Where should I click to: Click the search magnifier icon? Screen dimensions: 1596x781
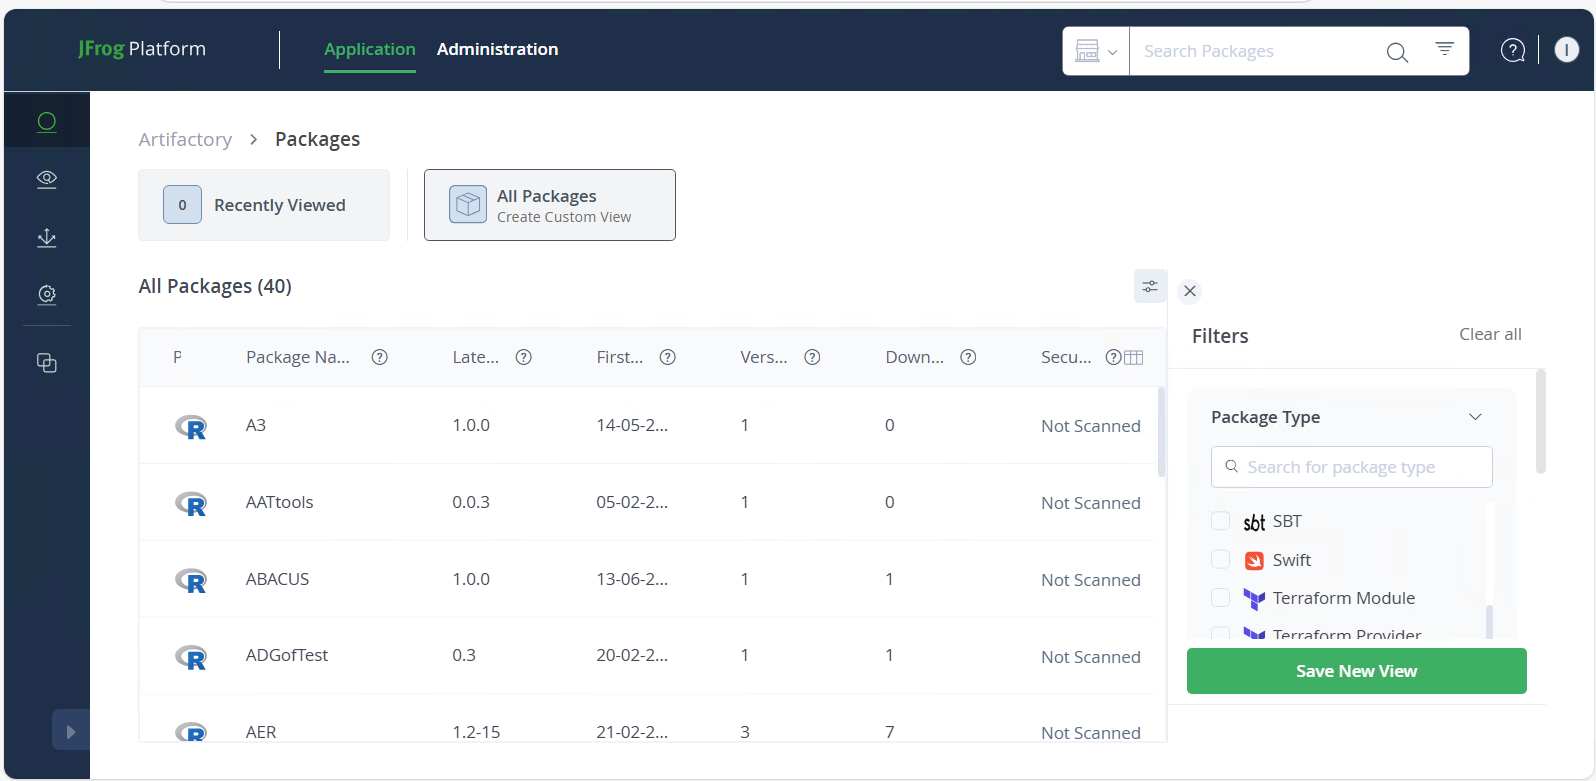pos(1397,52)
